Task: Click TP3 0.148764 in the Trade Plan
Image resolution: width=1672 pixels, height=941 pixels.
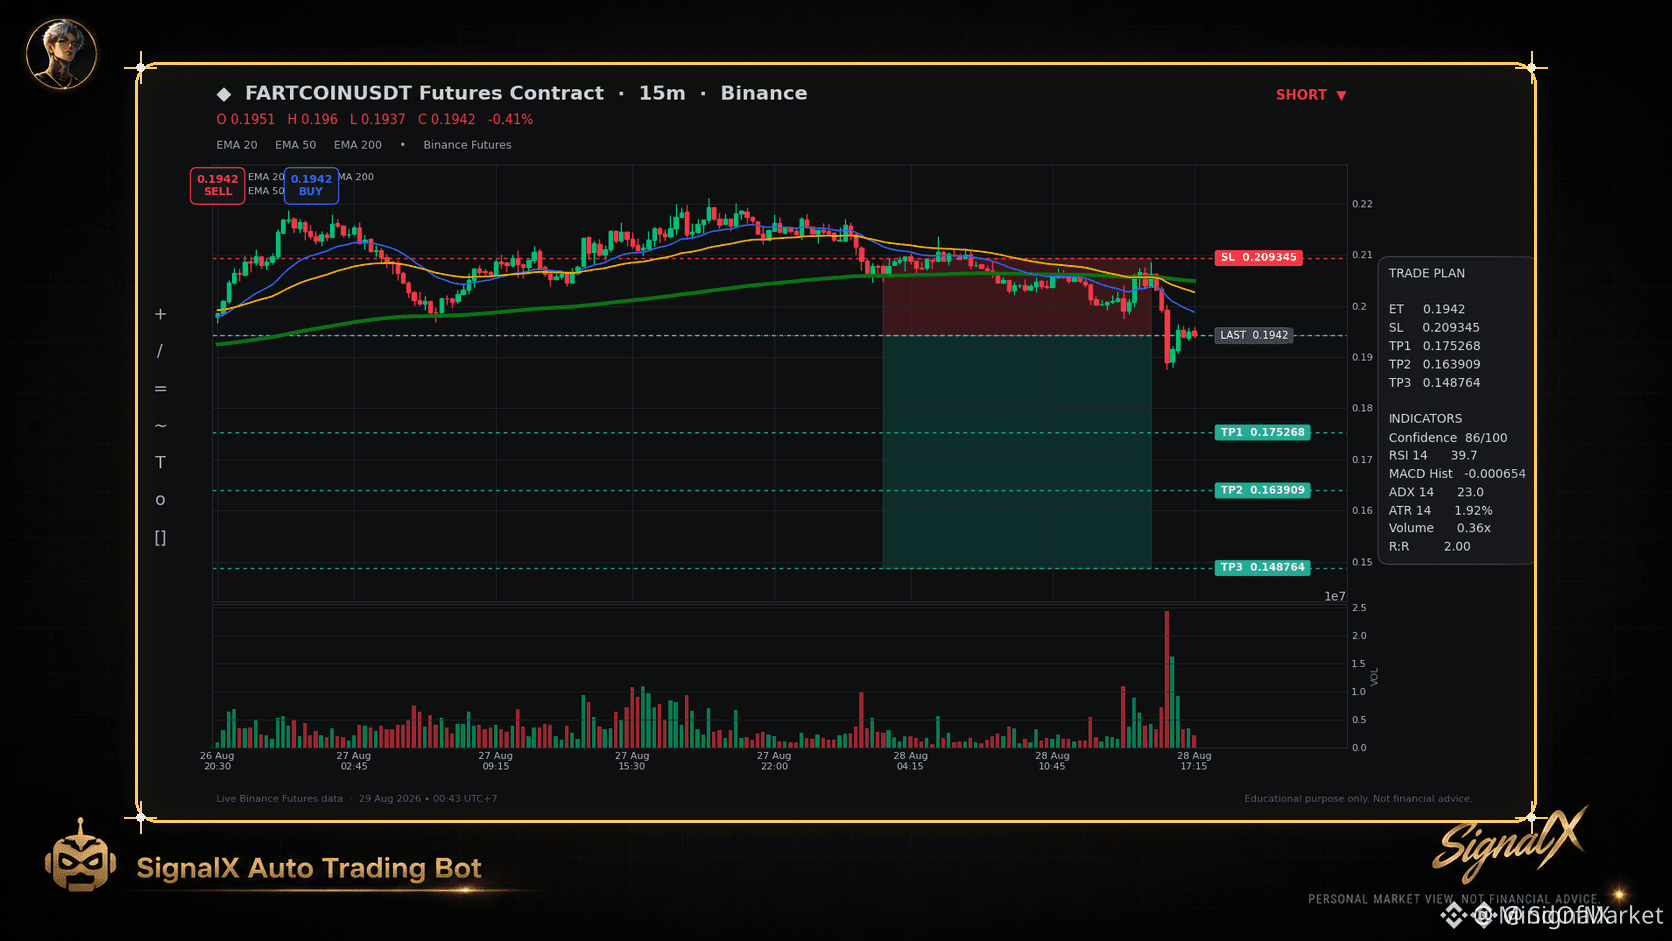Action: click(x=1435, y=382)
